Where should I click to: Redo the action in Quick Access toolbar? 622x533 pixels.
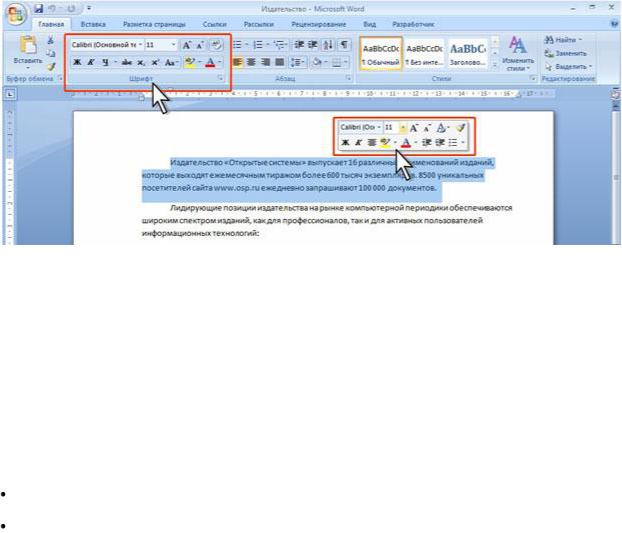tap(71, 8)
